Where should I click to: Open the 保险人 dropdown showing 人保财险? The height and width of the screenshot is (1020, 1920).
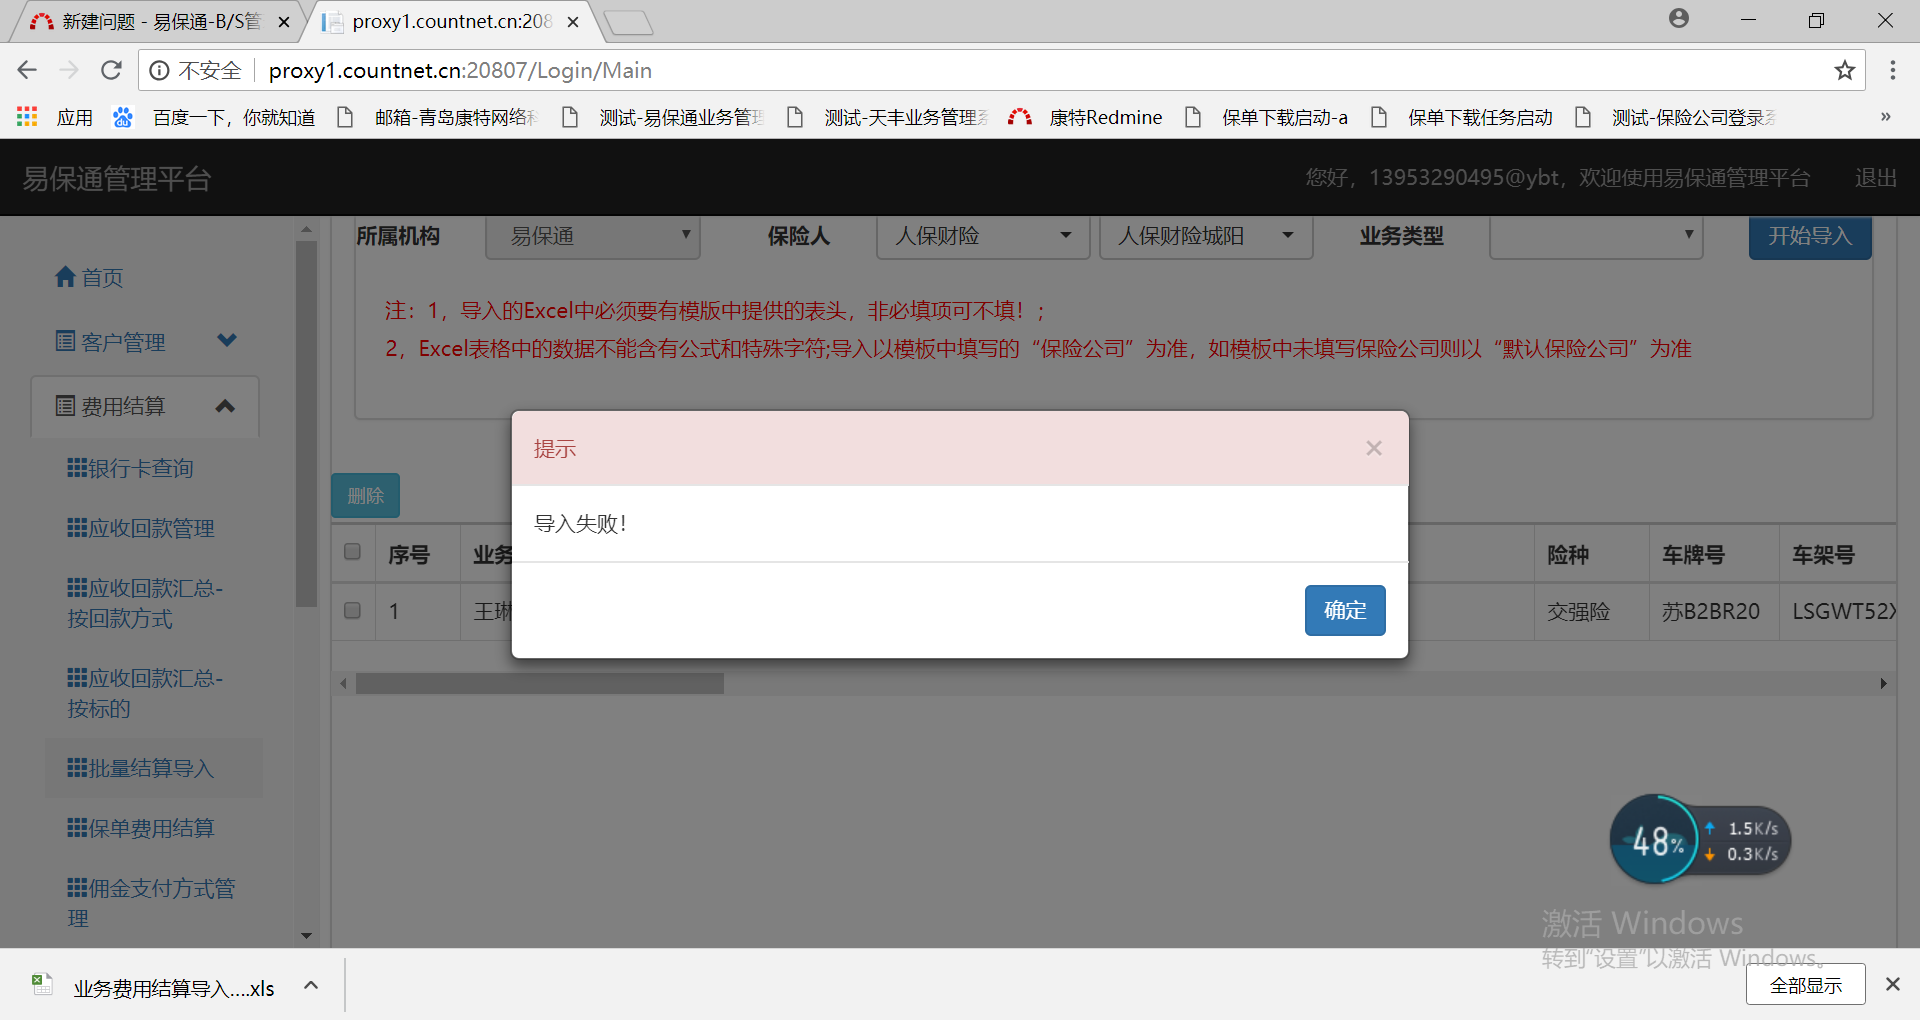coord(983,236)
